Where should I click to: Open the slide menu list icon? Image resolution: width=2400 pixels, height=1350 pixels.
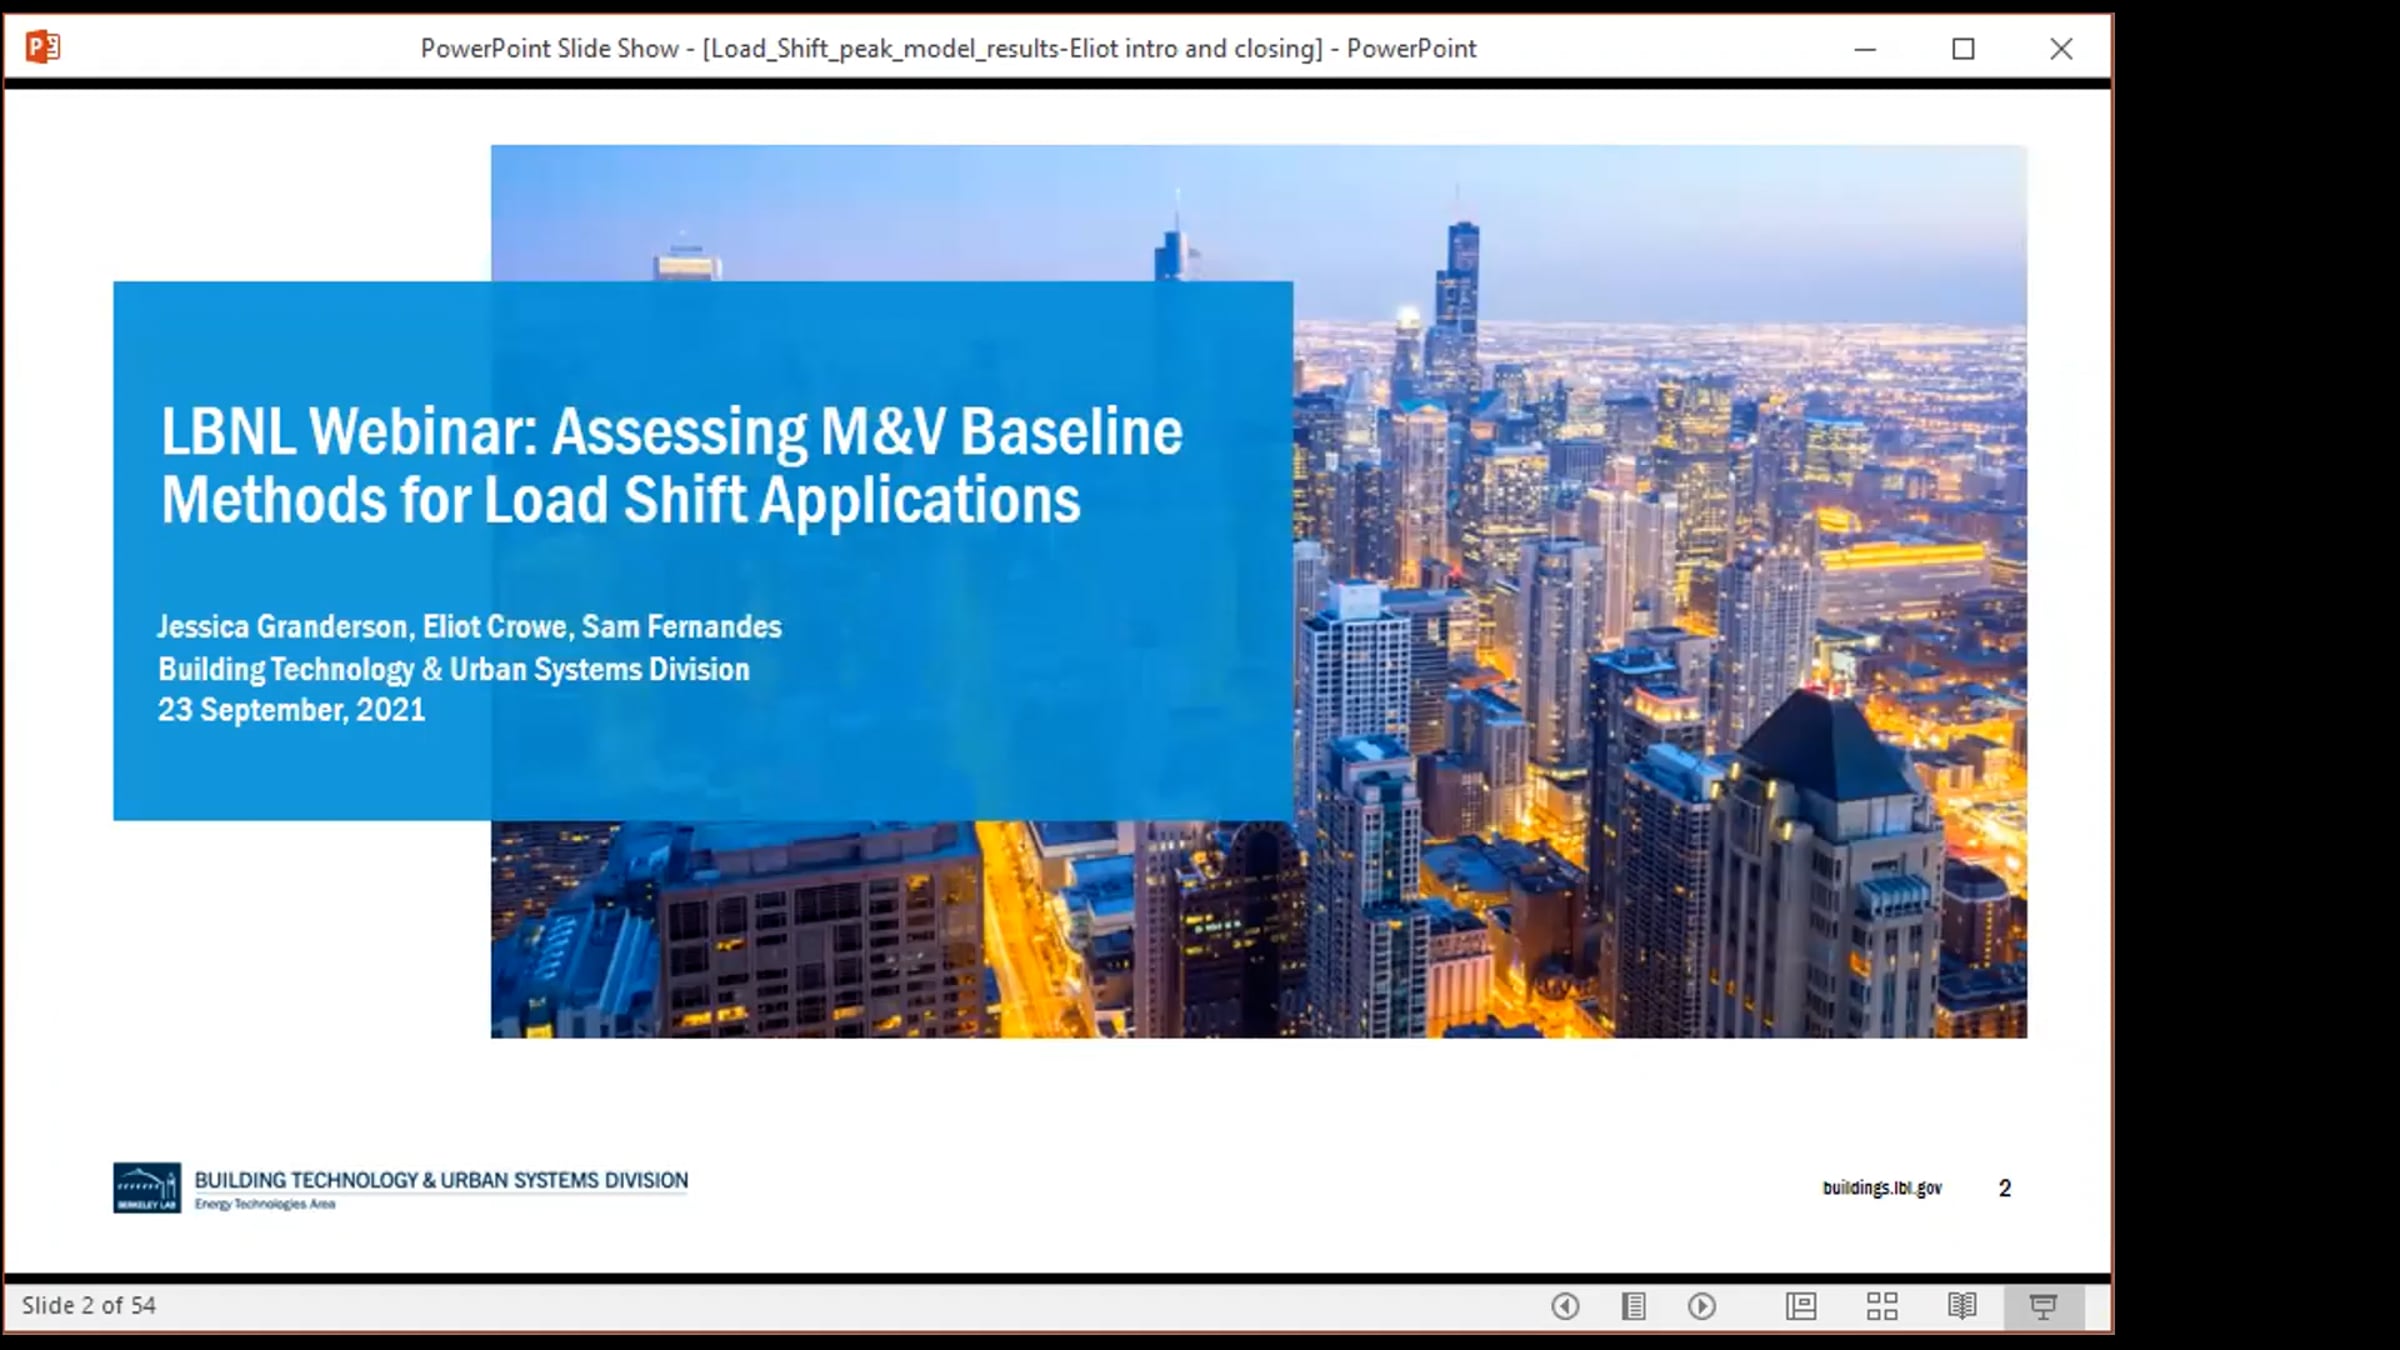[1633, 1306]
